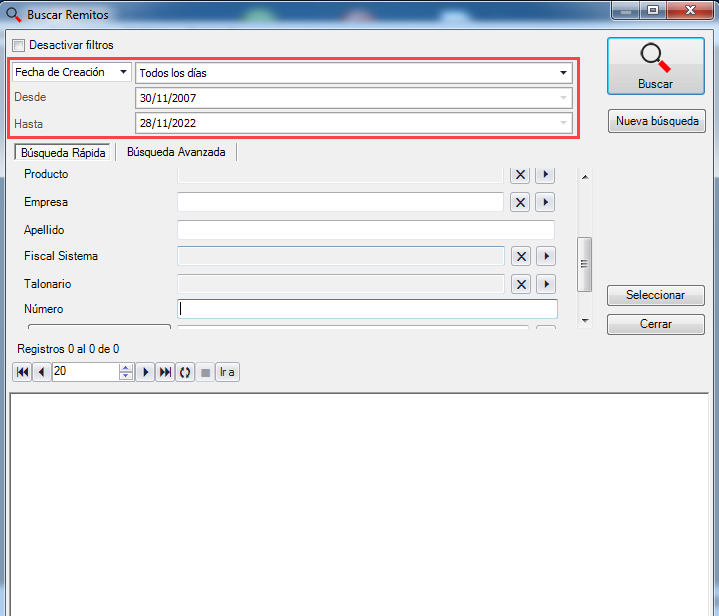719x616 pixels.
Task: Open Talonario lookup arrow button
Action: (546, 284)
